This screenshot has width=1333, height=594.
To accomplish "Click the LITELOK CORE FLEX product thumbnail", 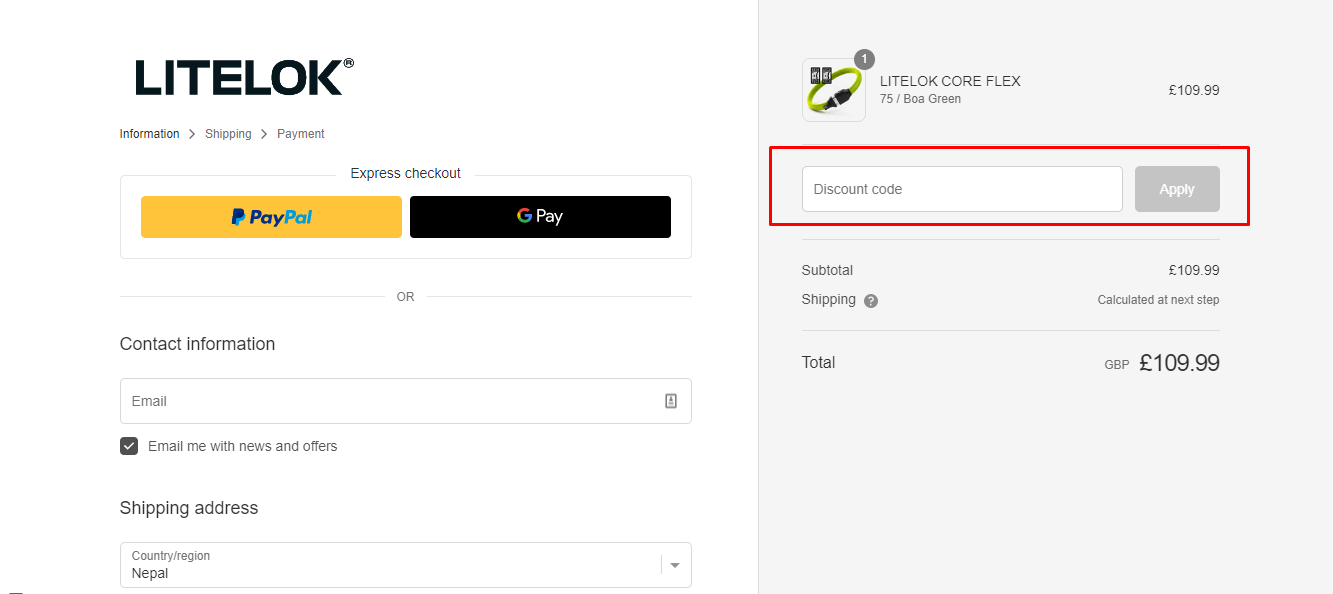I will pos(834,90).
